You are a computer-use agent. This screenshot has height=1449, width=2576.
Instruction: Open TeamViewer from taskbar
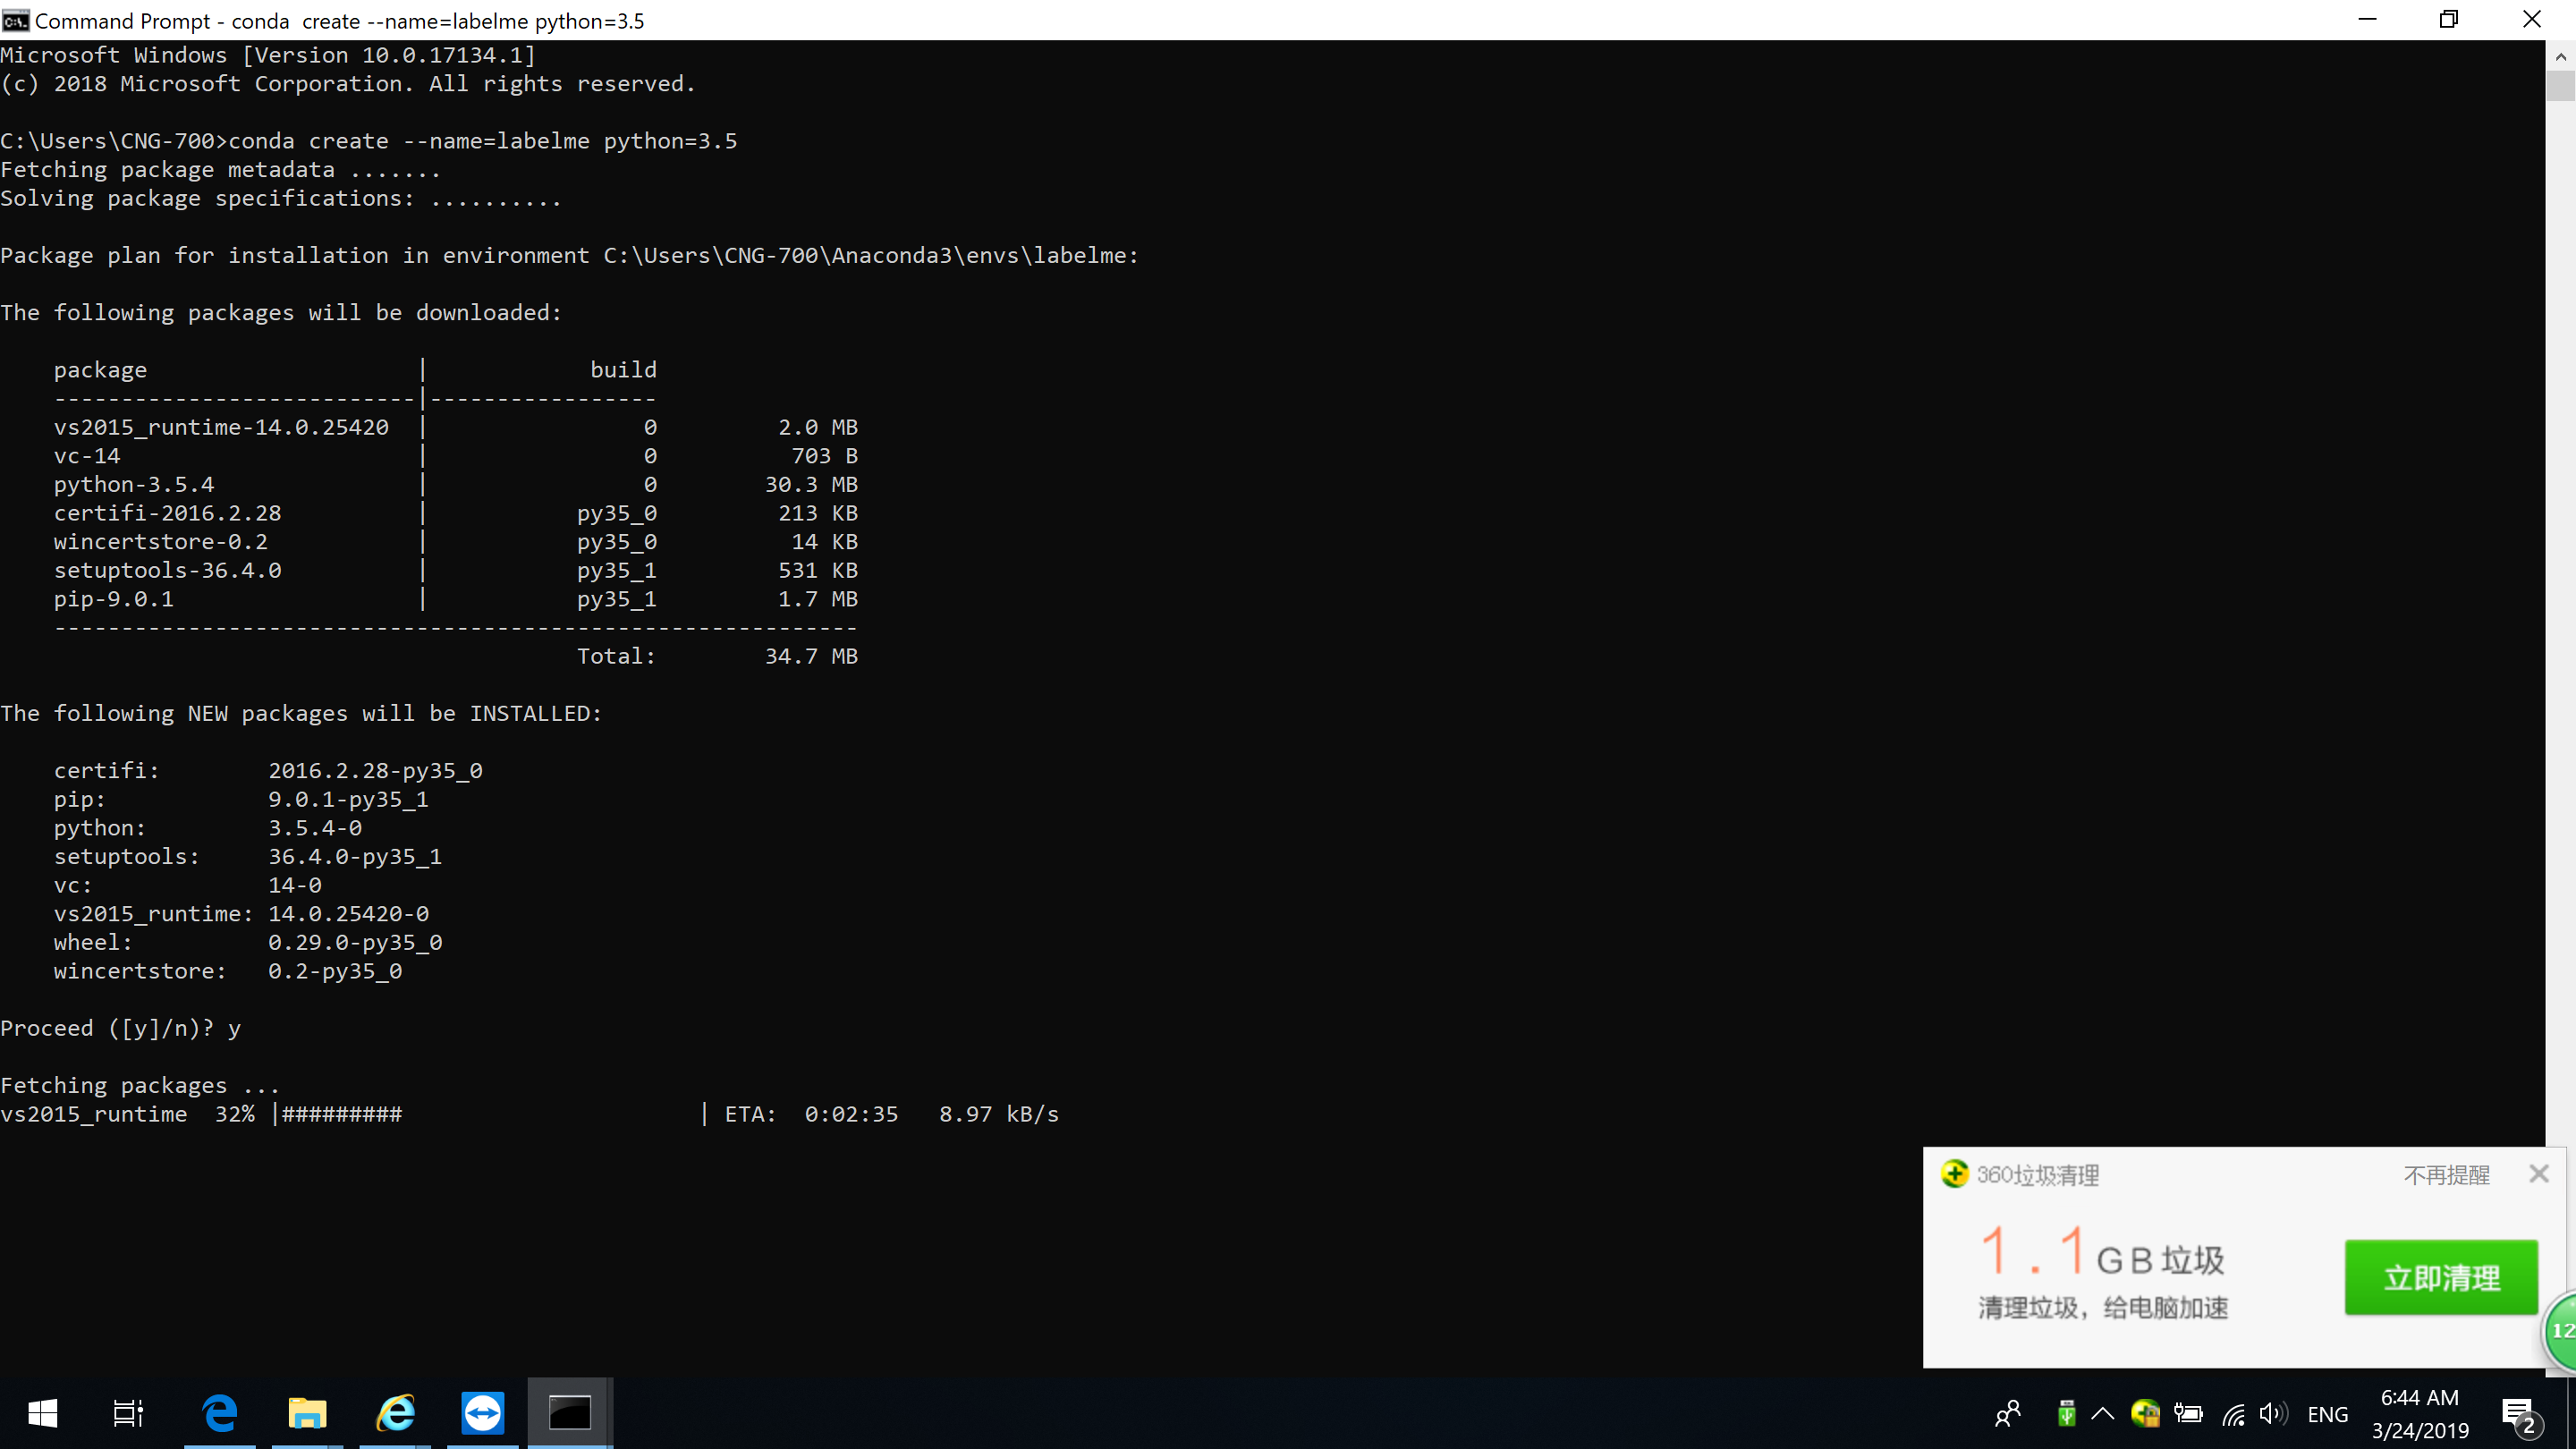482,1413
